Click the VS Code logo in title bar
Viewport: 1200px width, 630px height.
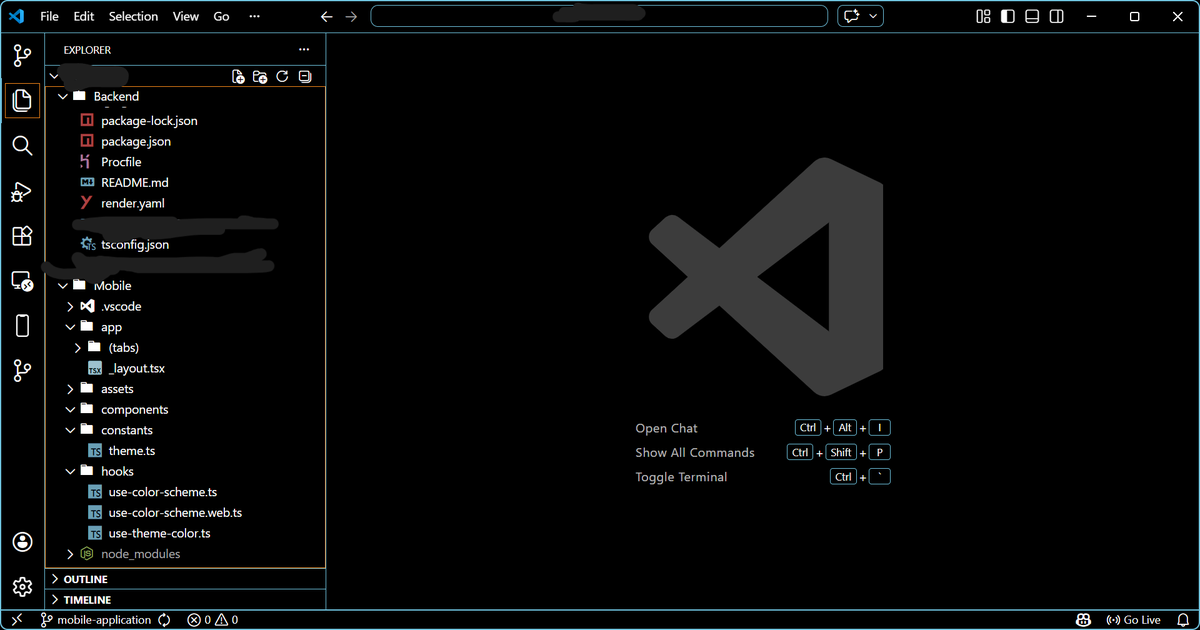[x=17, y=16]
